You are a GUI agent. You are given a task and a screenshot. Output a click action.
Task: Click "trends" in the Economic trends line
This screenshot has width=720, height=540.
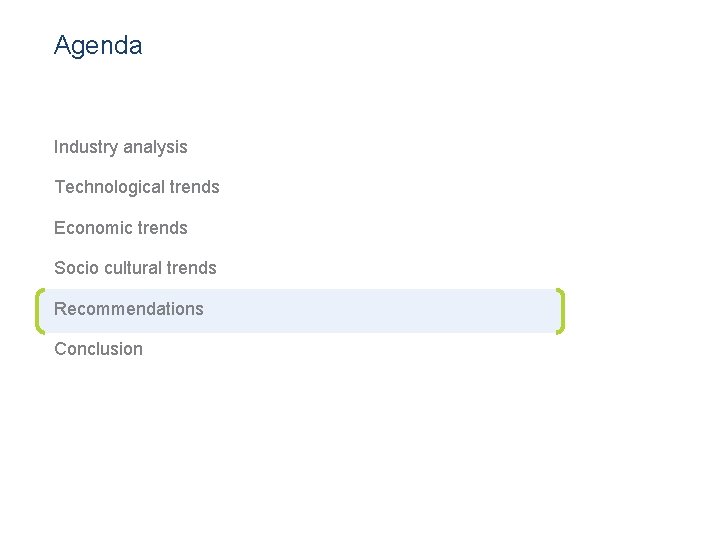(x=162, y=228)
